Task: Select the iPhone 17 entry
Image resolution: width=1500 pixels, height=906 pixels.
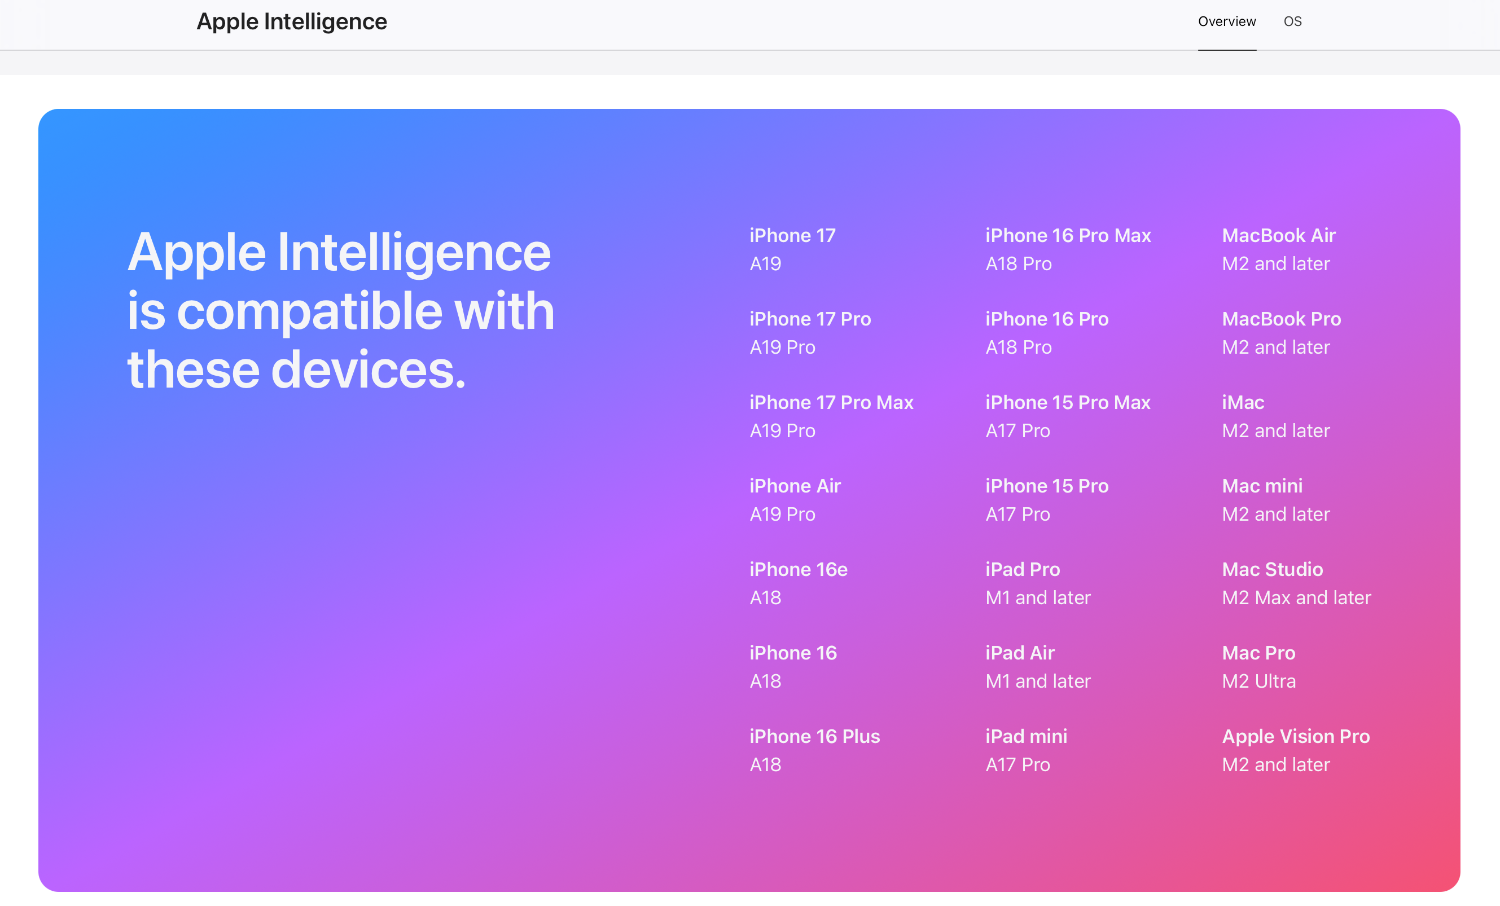Action: coord(792,236)
